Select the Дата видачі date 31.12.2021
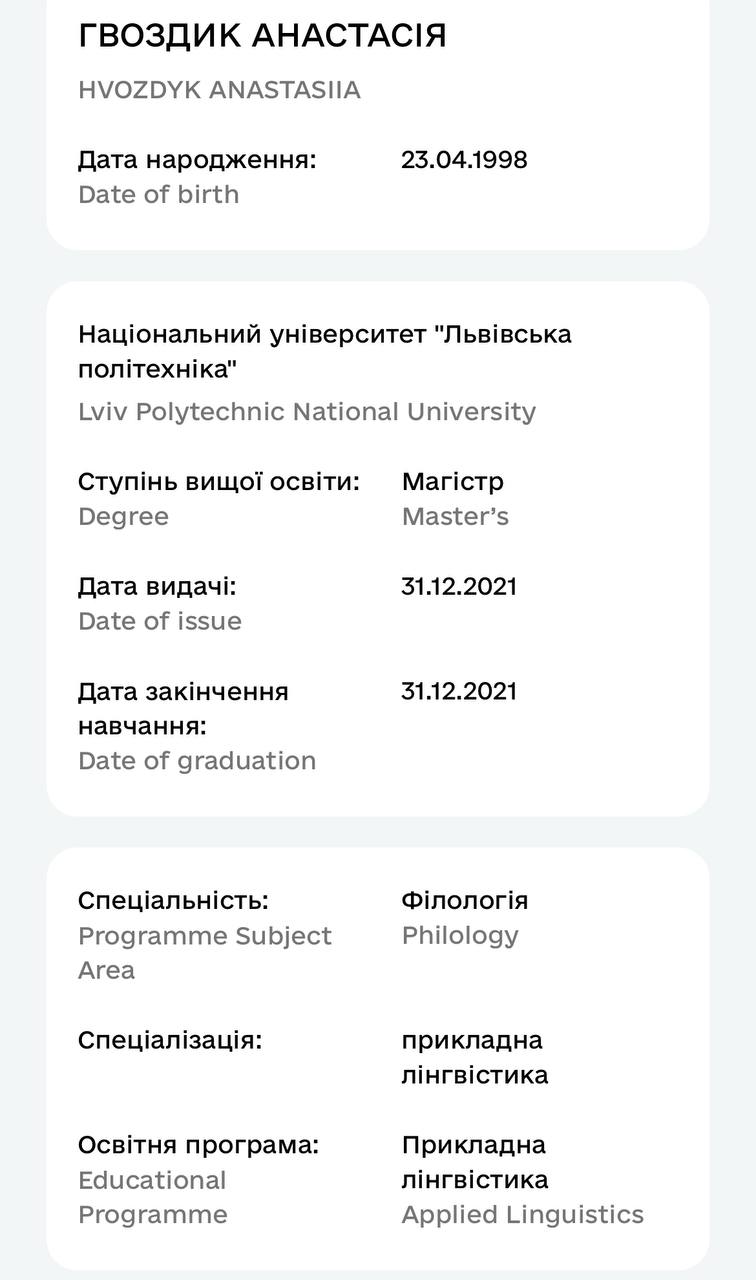The image size is (756, 1280). tap(459, 586)
